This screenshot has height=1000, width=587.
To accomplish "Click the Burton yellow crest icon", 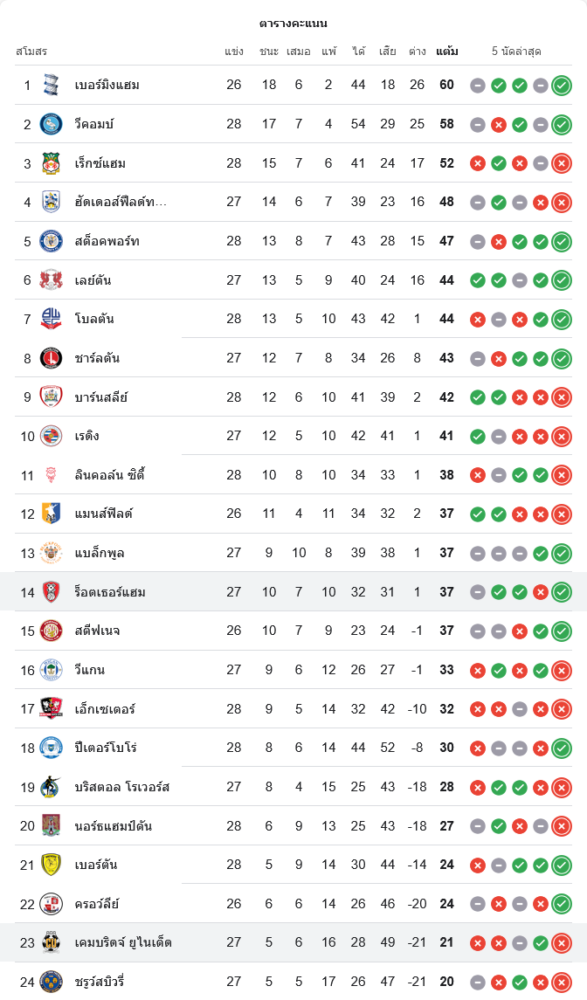I will click(51, 865).
